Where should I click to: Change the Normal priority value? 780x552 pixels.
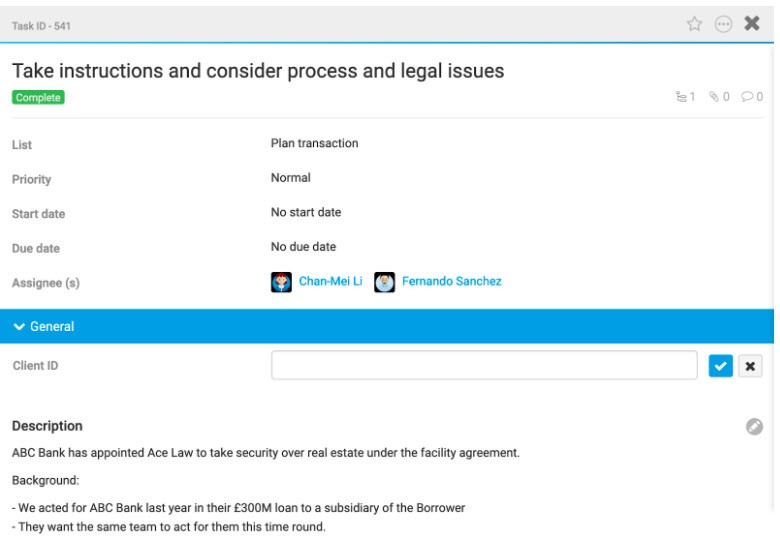click(291, 178)
